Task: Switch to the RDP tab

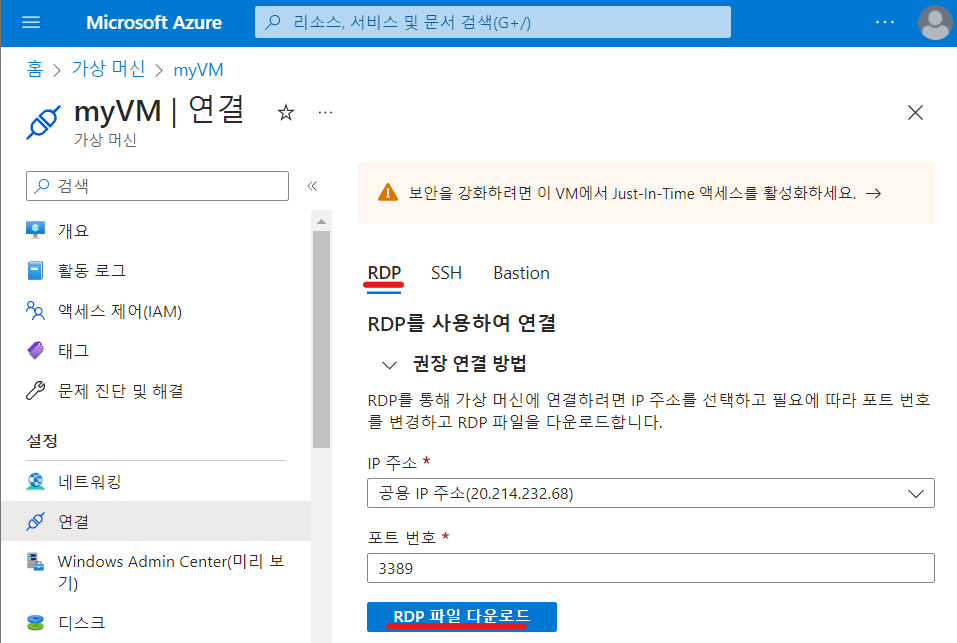Action: (x=384, y=273)
